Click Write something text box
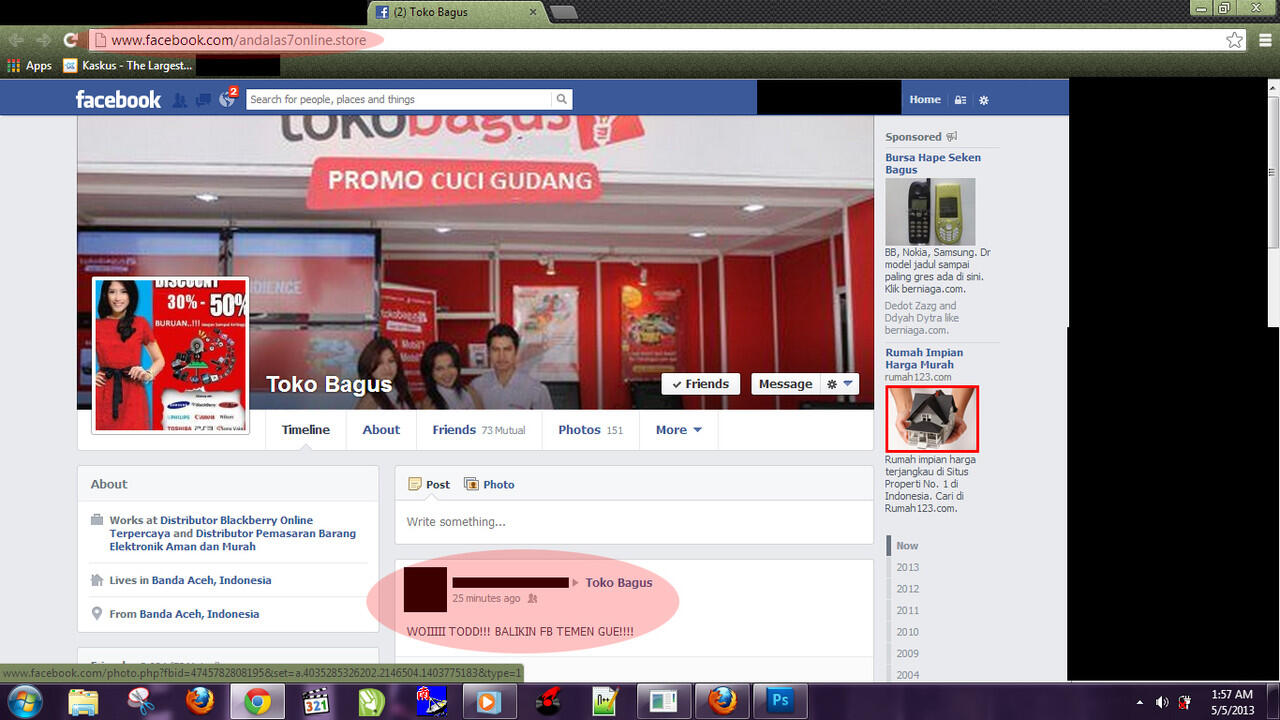The height and width of the screenshot is (720, 1280). [x=634, y=522]
